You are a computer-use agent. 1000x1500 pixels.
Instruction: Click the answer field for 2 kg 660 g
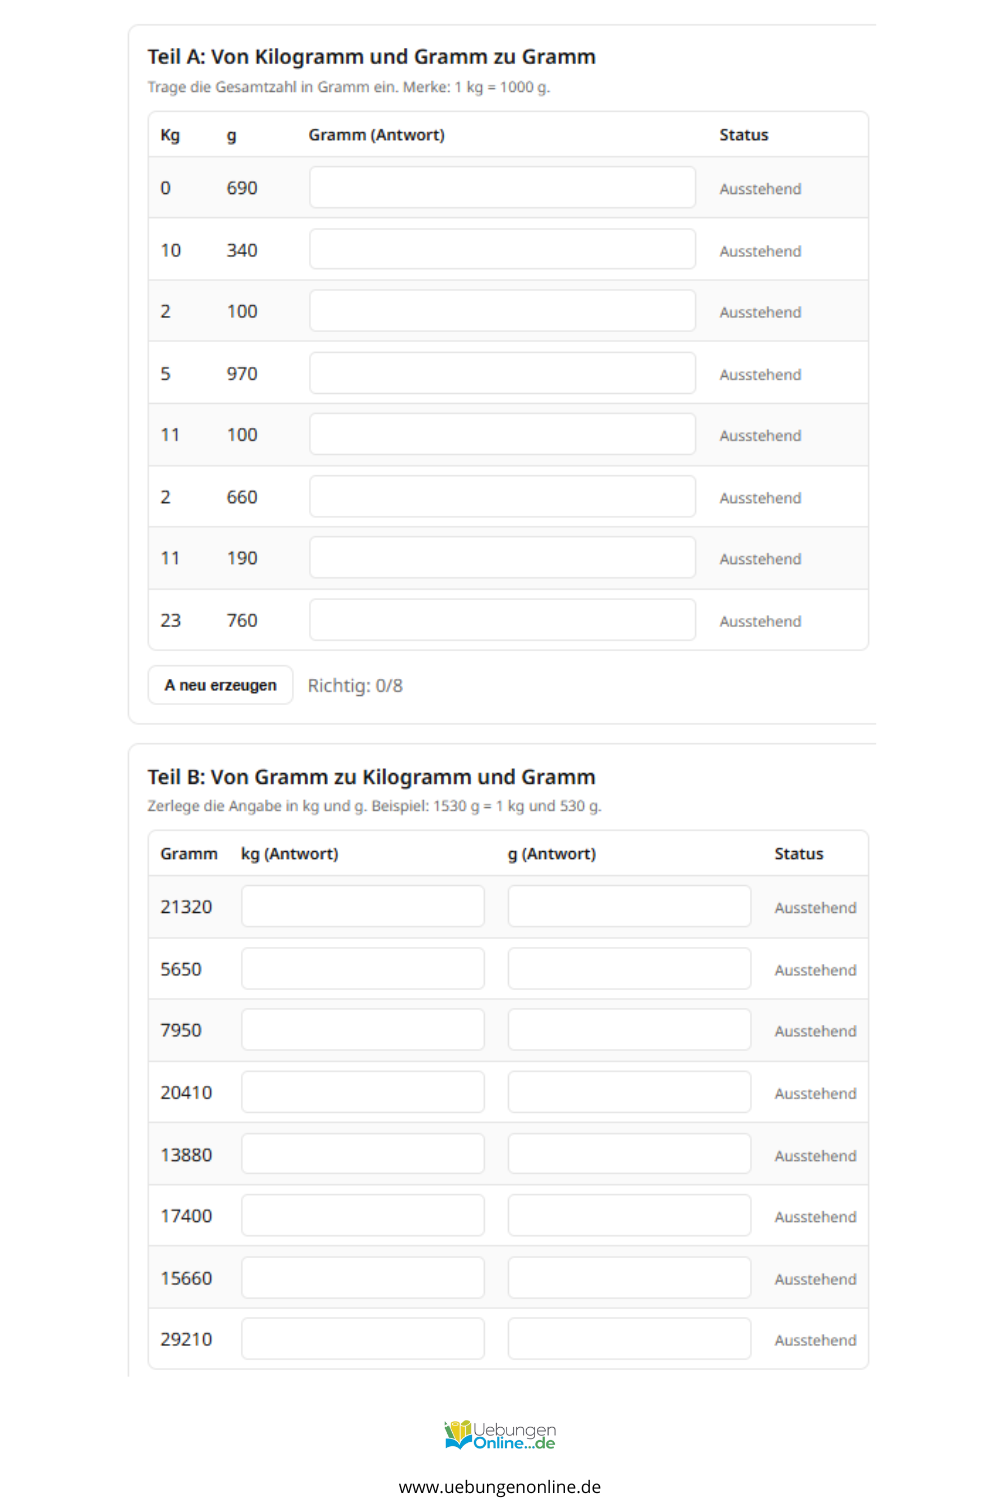pyautogui.click(x=502, y=497)
